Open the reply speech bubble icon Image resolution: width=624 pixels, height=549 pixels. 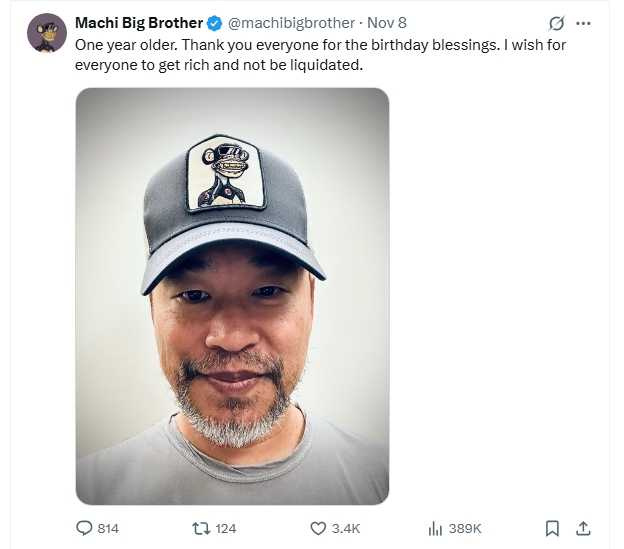tap(84, 528)
